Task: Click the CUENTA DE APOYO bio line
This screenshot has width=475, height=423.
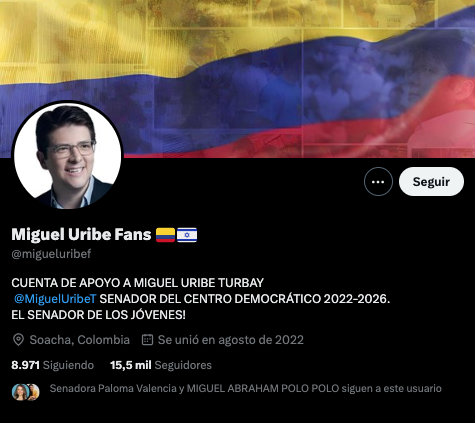Action: point(137,283)
